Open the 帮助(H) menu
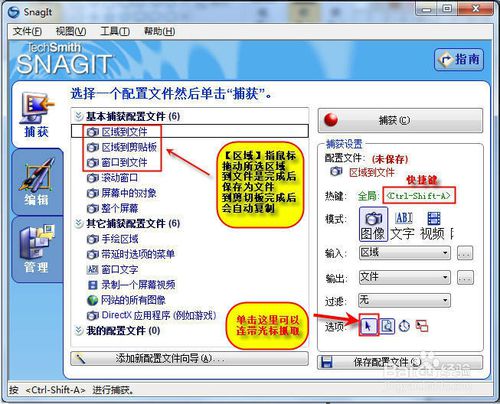Image resolution: width=500 pixels, height=404 pixels. [x=159, y=31]
